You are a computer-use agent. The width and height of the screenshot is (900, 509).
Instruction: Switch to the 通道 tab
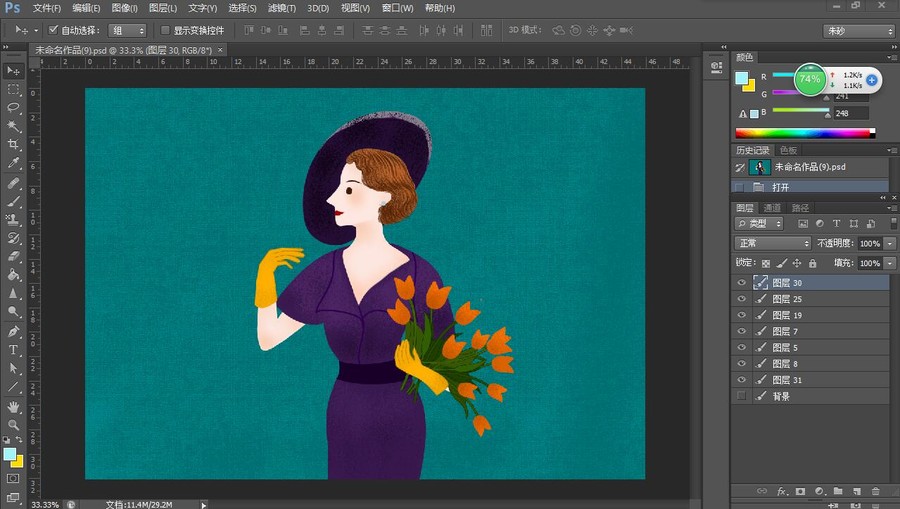(772, 208)
